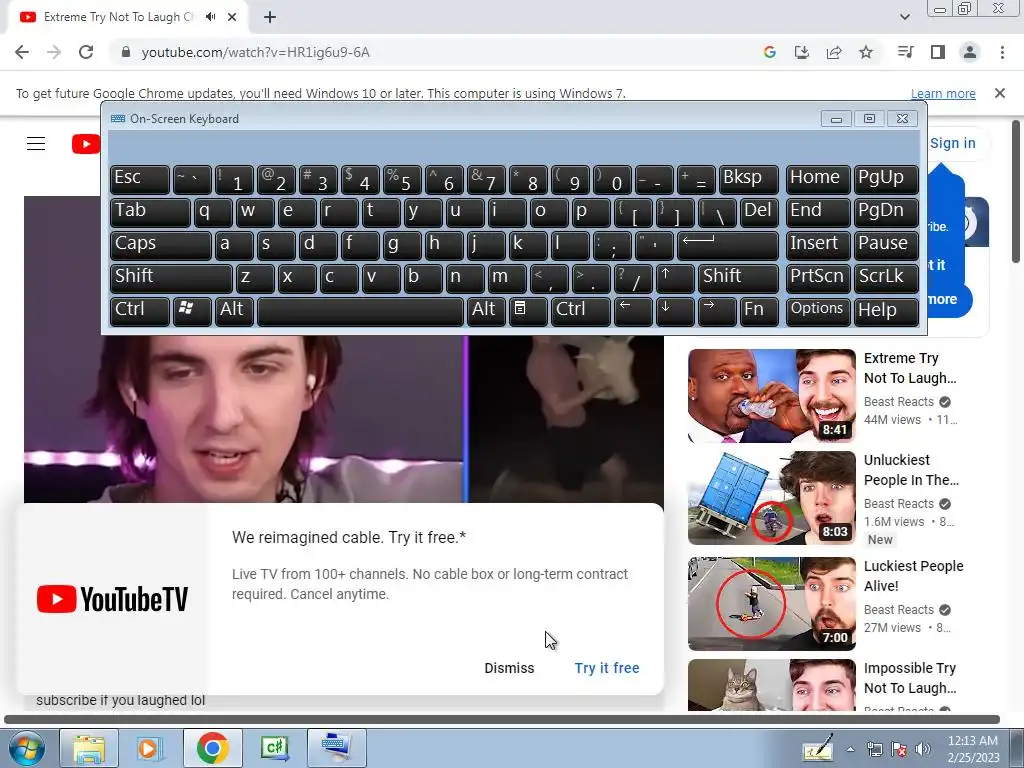1024x768 pixels.
Task: Open Windows Explorer from the taskbar
Action: pyautogui.click(x=89, y=748)
